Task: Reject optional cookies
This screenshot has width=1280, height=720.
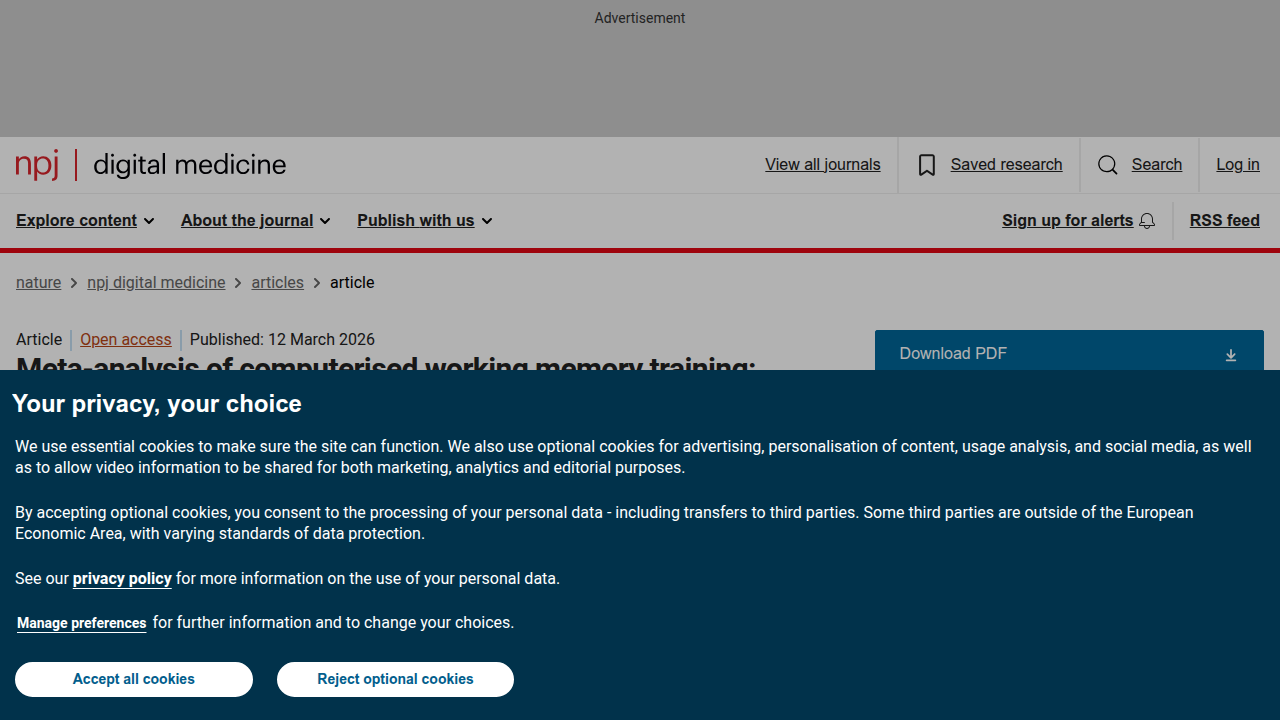Action: [395, 679]
